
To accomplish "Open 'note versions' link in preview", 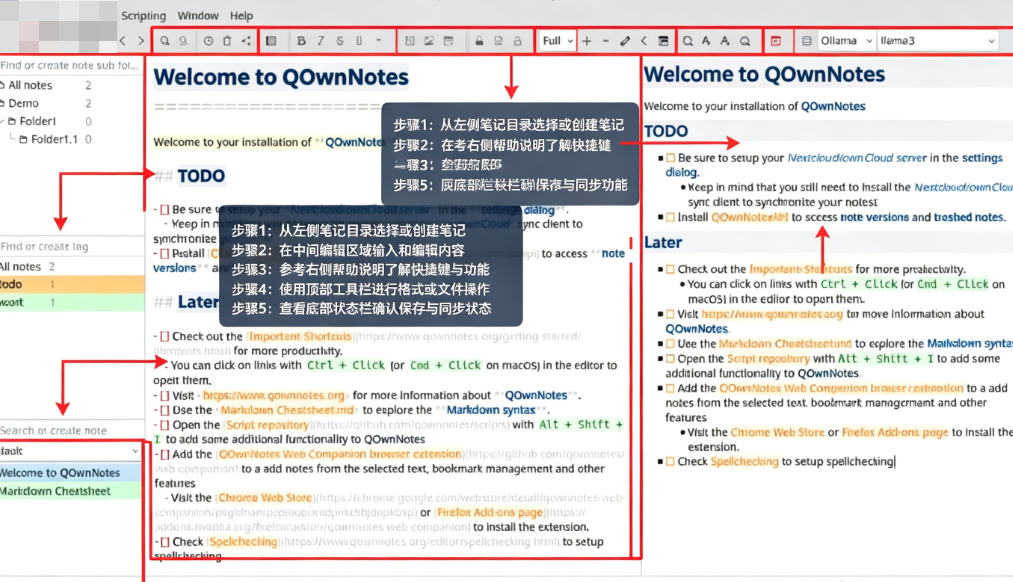I will tap(874, 217).
